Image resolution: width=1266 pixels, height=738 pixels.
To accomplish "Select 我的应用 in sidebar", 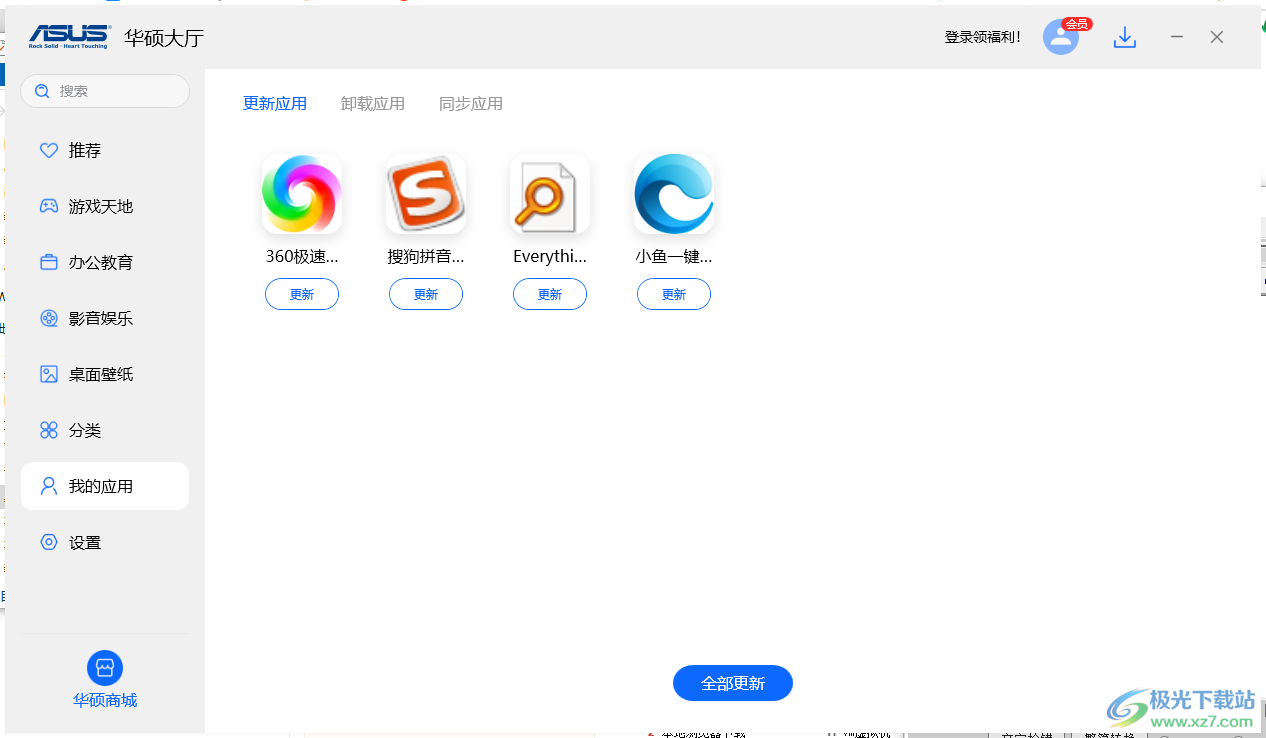I will [105, 486].
